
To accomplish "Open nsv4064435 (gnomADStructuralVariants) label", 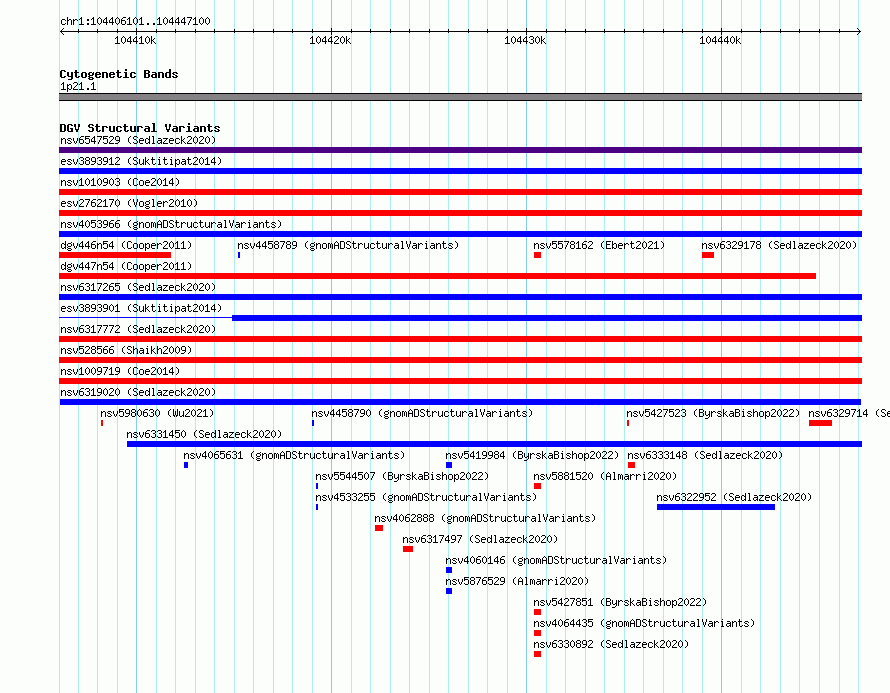I will coord(644,623).
